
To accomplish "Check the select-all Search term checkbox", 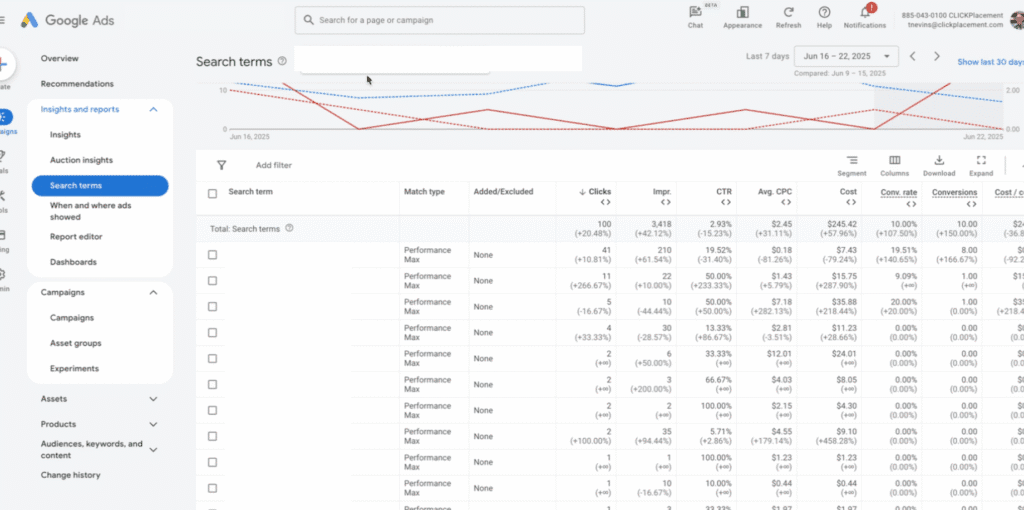I will click(212, 193).
